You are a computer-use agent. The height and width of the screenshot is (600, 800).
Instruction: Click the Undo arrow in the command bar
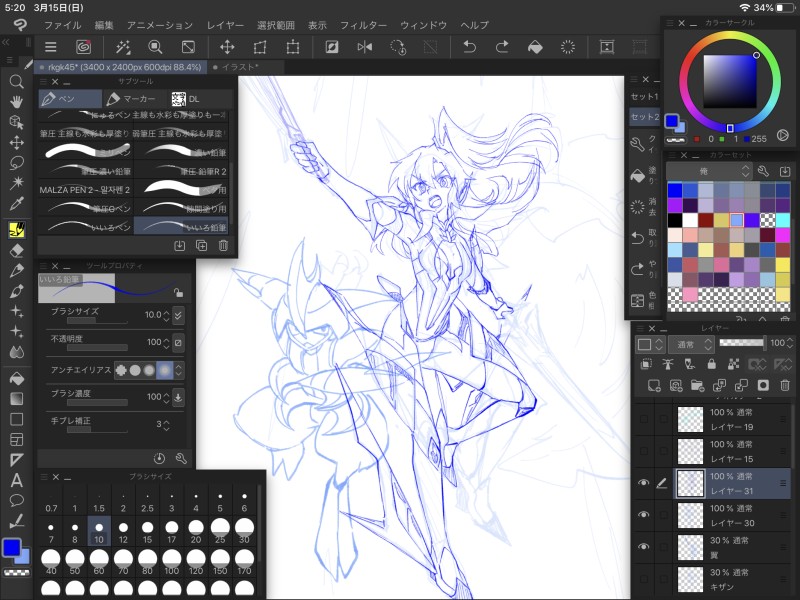[468, 47]
